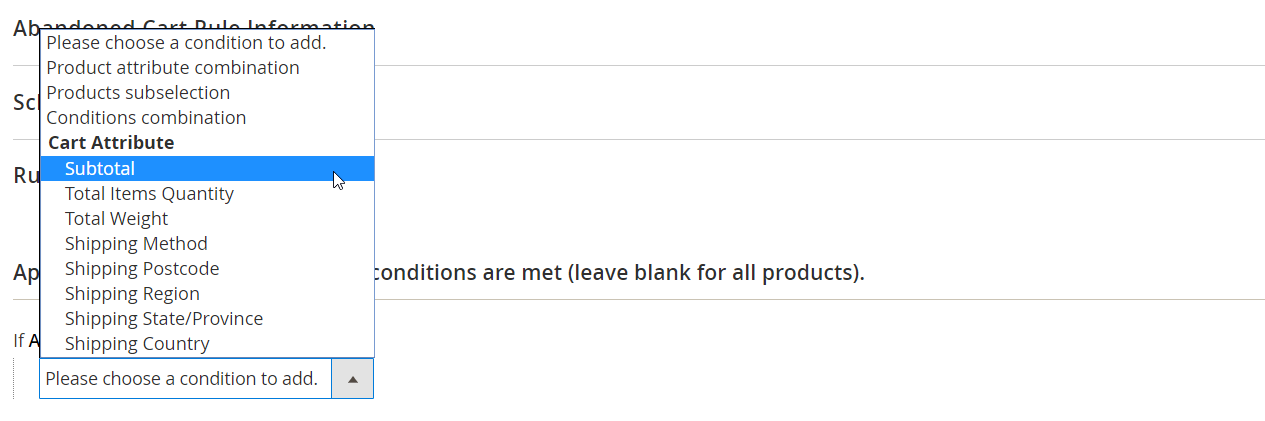
Task: Select the placeholder 'Please choose a condition' option at list top
Action: pyautogui.click(x=186, y=43)
